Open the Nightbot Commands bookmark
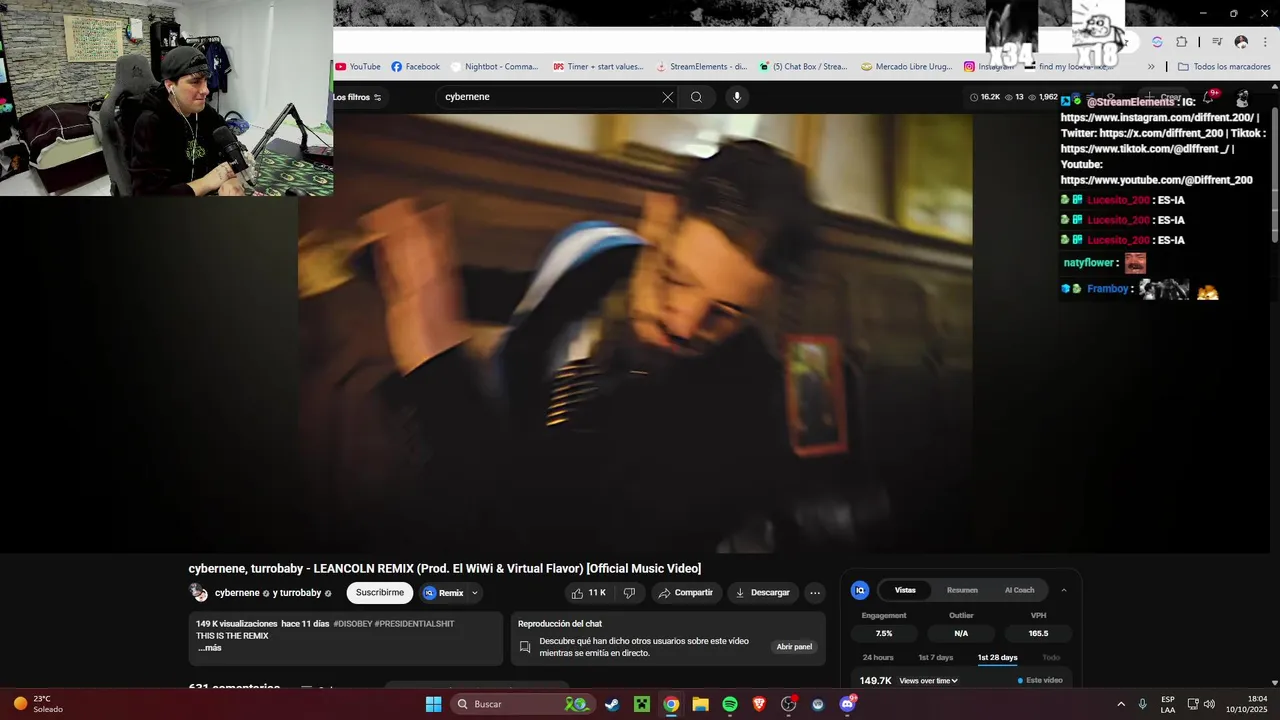Image resolution: width=1280 pixels, height=720 pixels. tap(494, 67)
